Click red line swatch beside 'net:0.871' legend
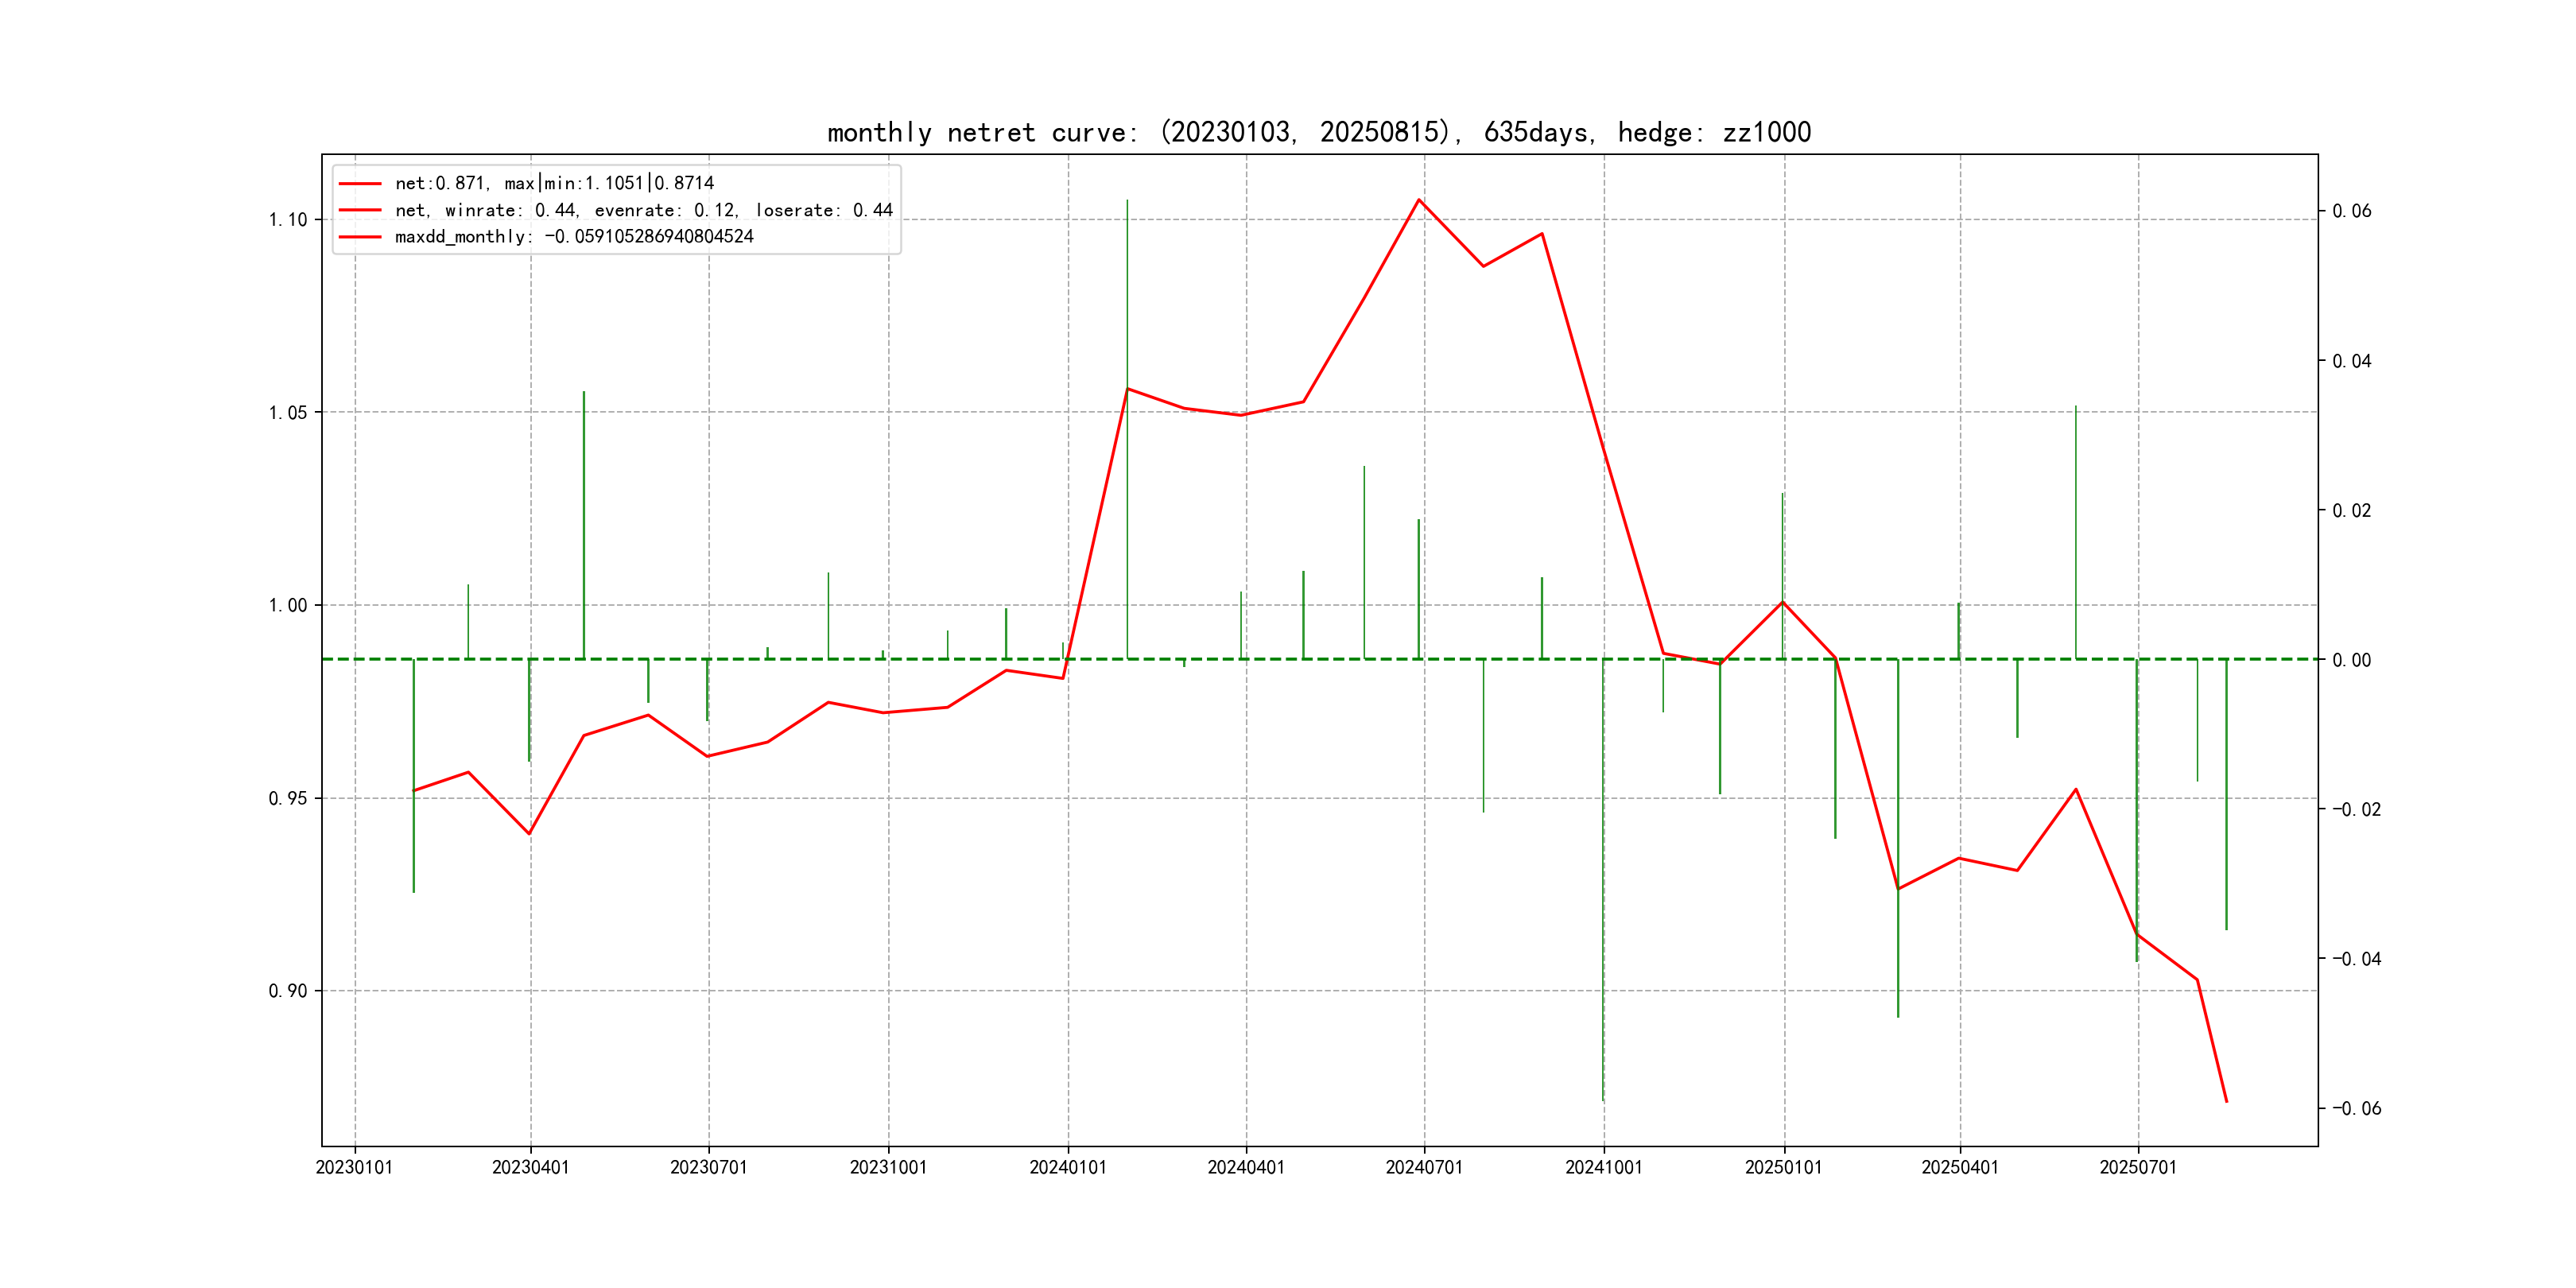2576x1288 pixels. pos(360,184)
